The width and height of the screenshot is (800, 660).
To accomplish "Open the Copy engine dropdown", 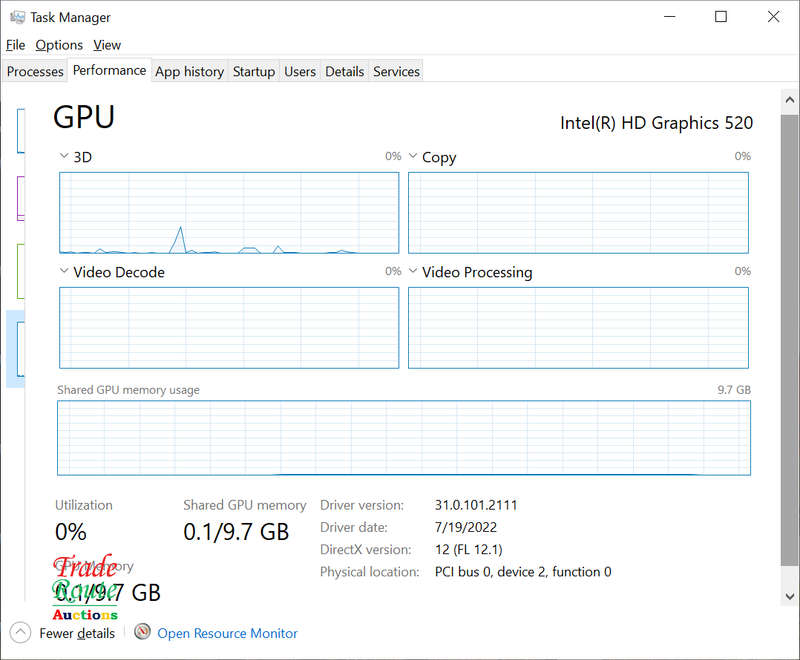I will 413,157.
